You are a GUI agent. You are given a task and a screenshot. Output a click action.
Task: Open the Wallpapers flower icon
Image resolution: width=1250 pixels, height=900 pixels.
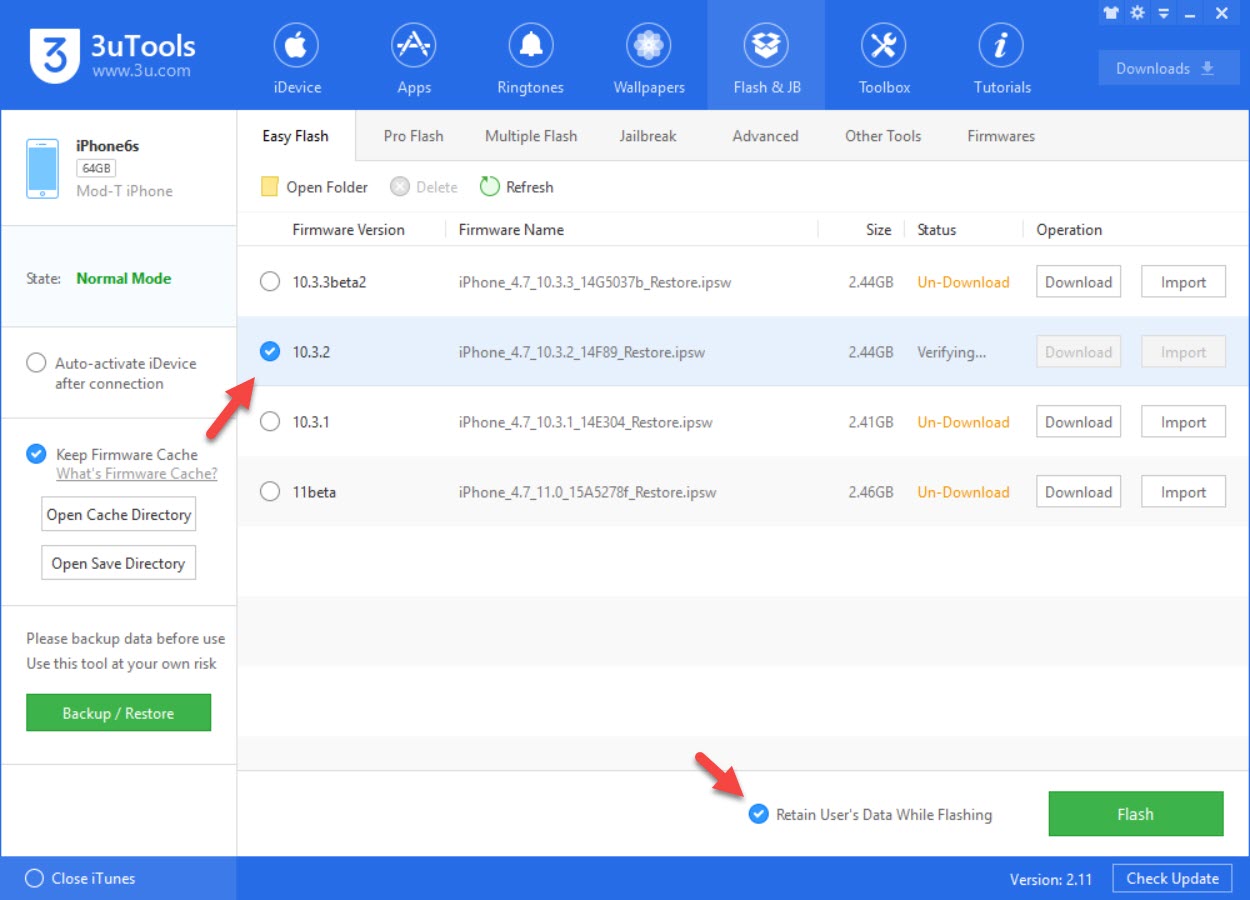pyautogui.click(x=649, y=46)
